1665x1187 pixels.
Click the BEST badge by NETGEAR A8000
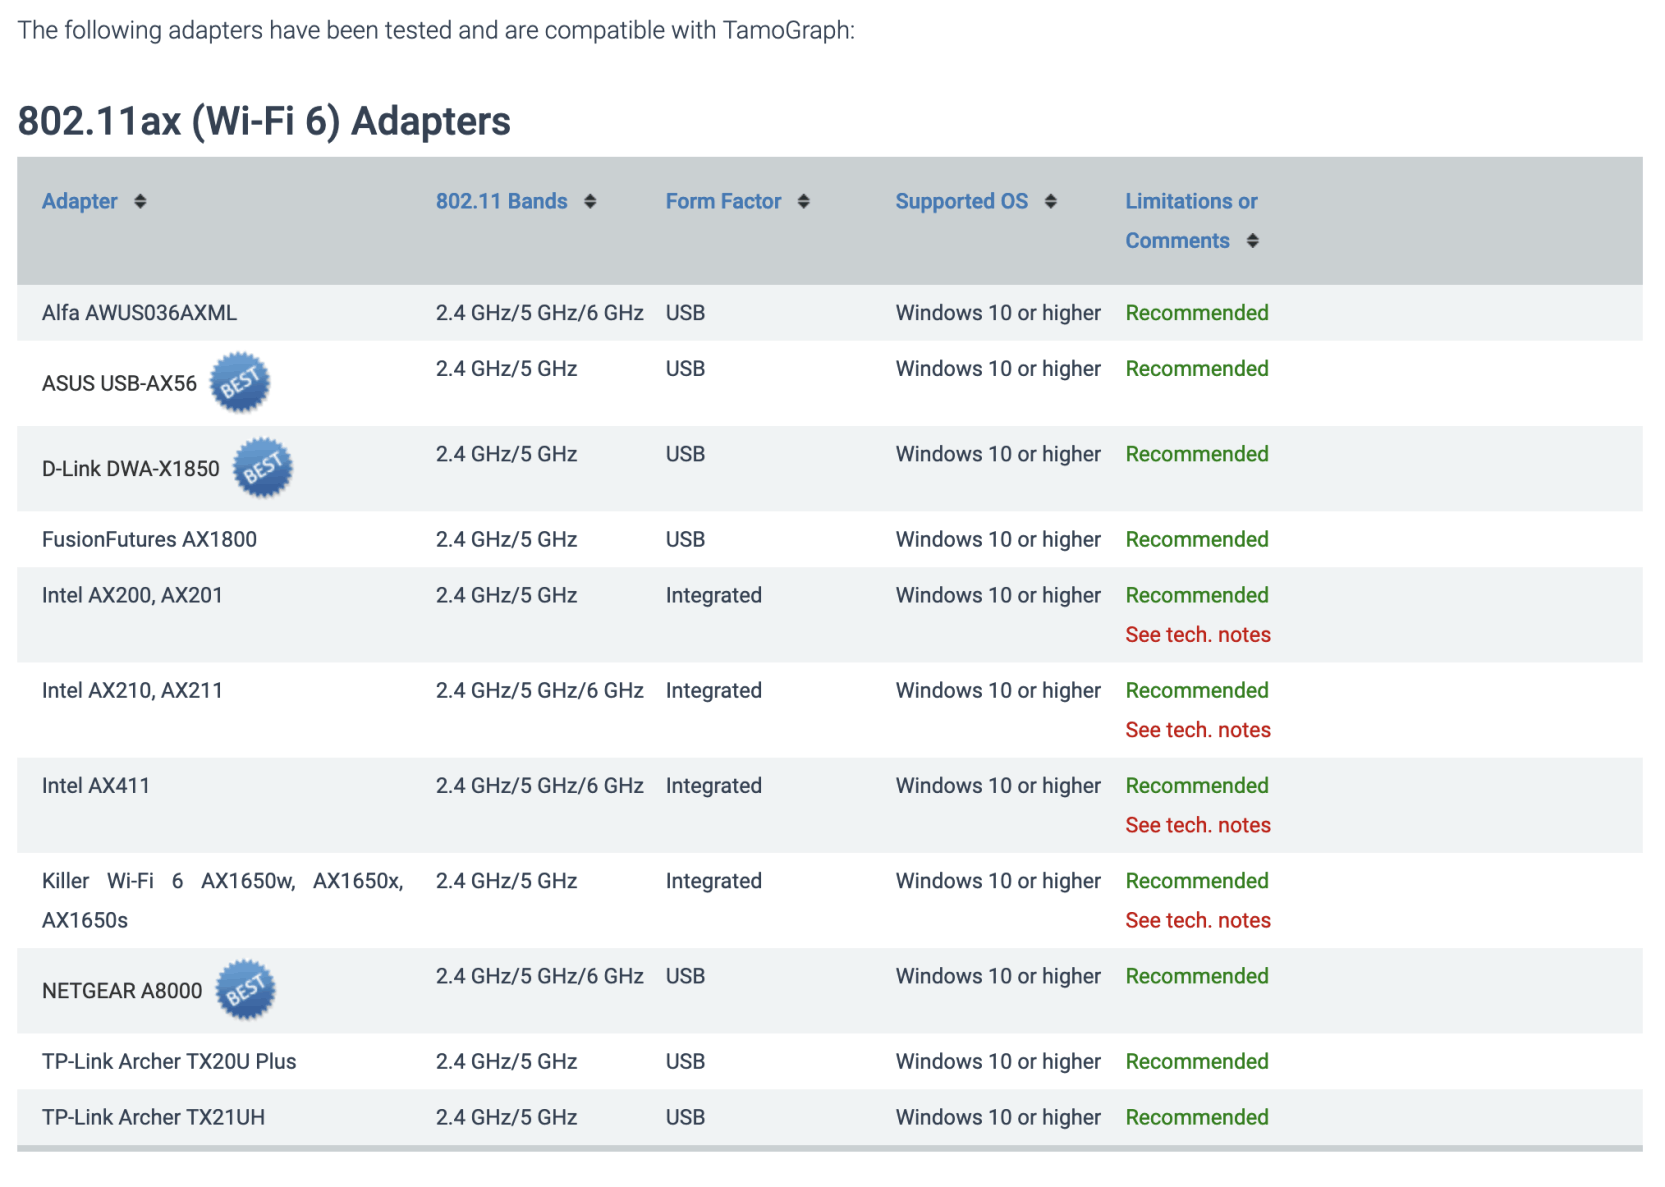pos(246,990)
